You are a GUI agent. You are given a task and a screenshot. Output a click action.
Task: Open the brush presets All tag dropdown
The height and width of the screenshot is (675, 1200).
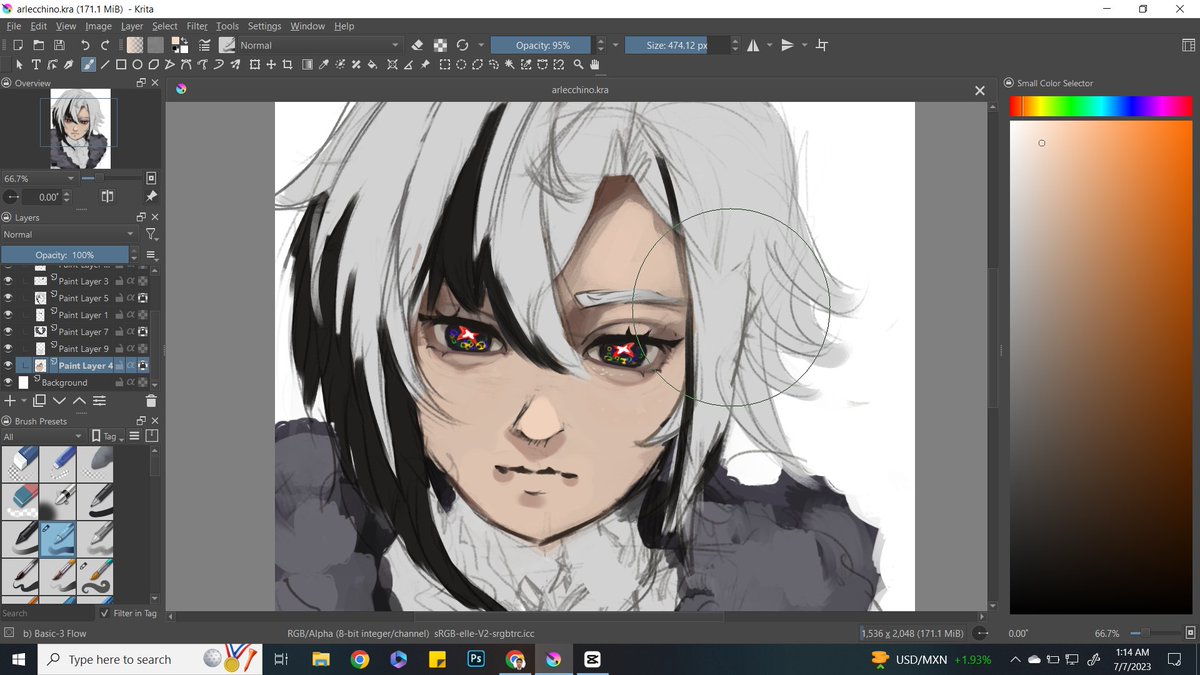[43, 437]
